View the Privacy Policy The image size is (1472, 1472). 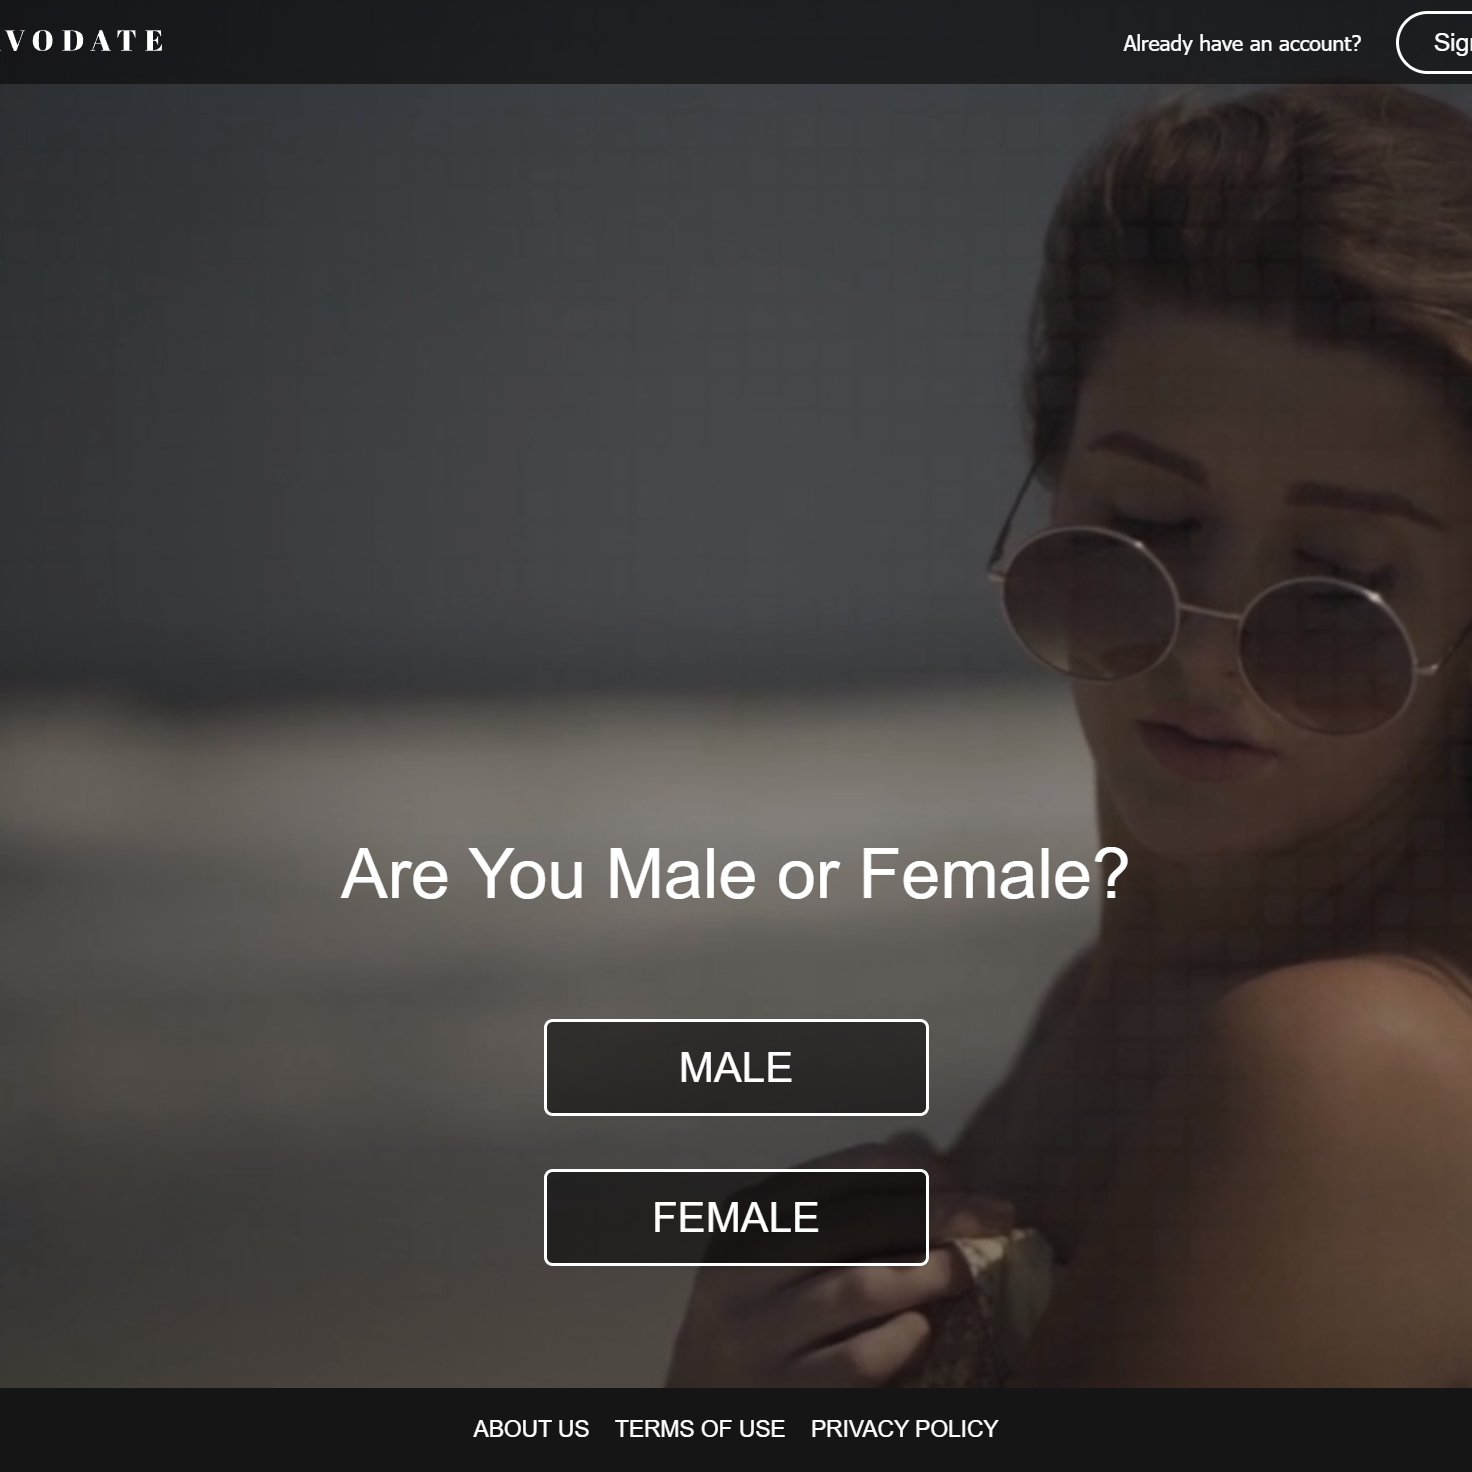[904, 1429]
